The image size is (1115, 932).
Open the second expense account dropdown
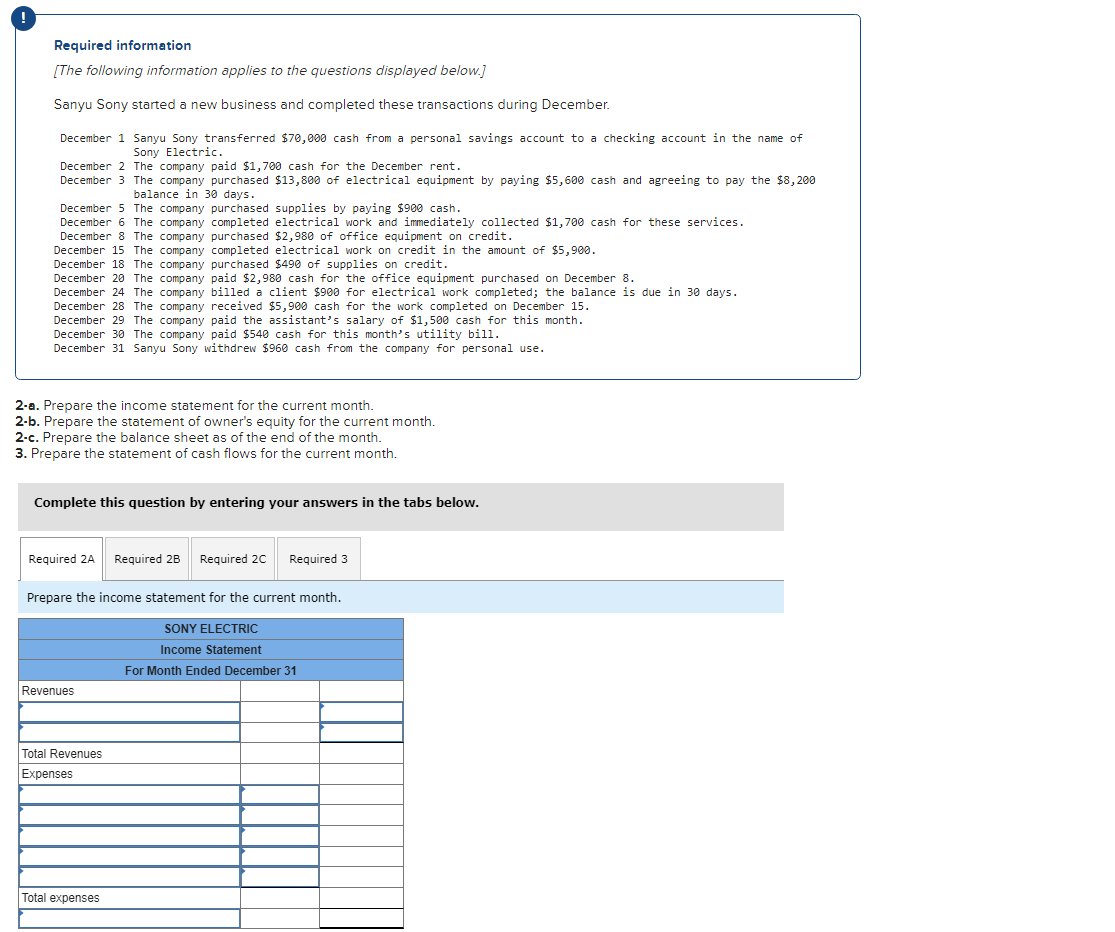130,814
